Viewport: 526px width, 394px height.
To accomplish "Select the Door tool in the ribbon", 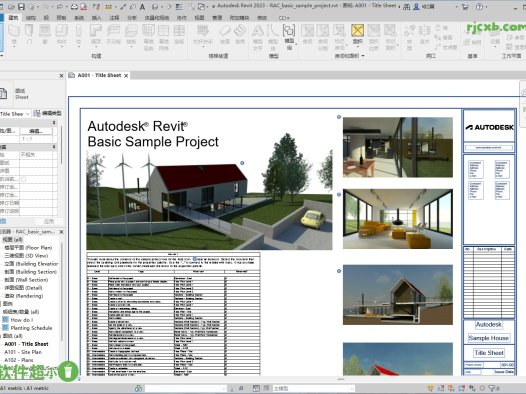I will click(29, 34).
